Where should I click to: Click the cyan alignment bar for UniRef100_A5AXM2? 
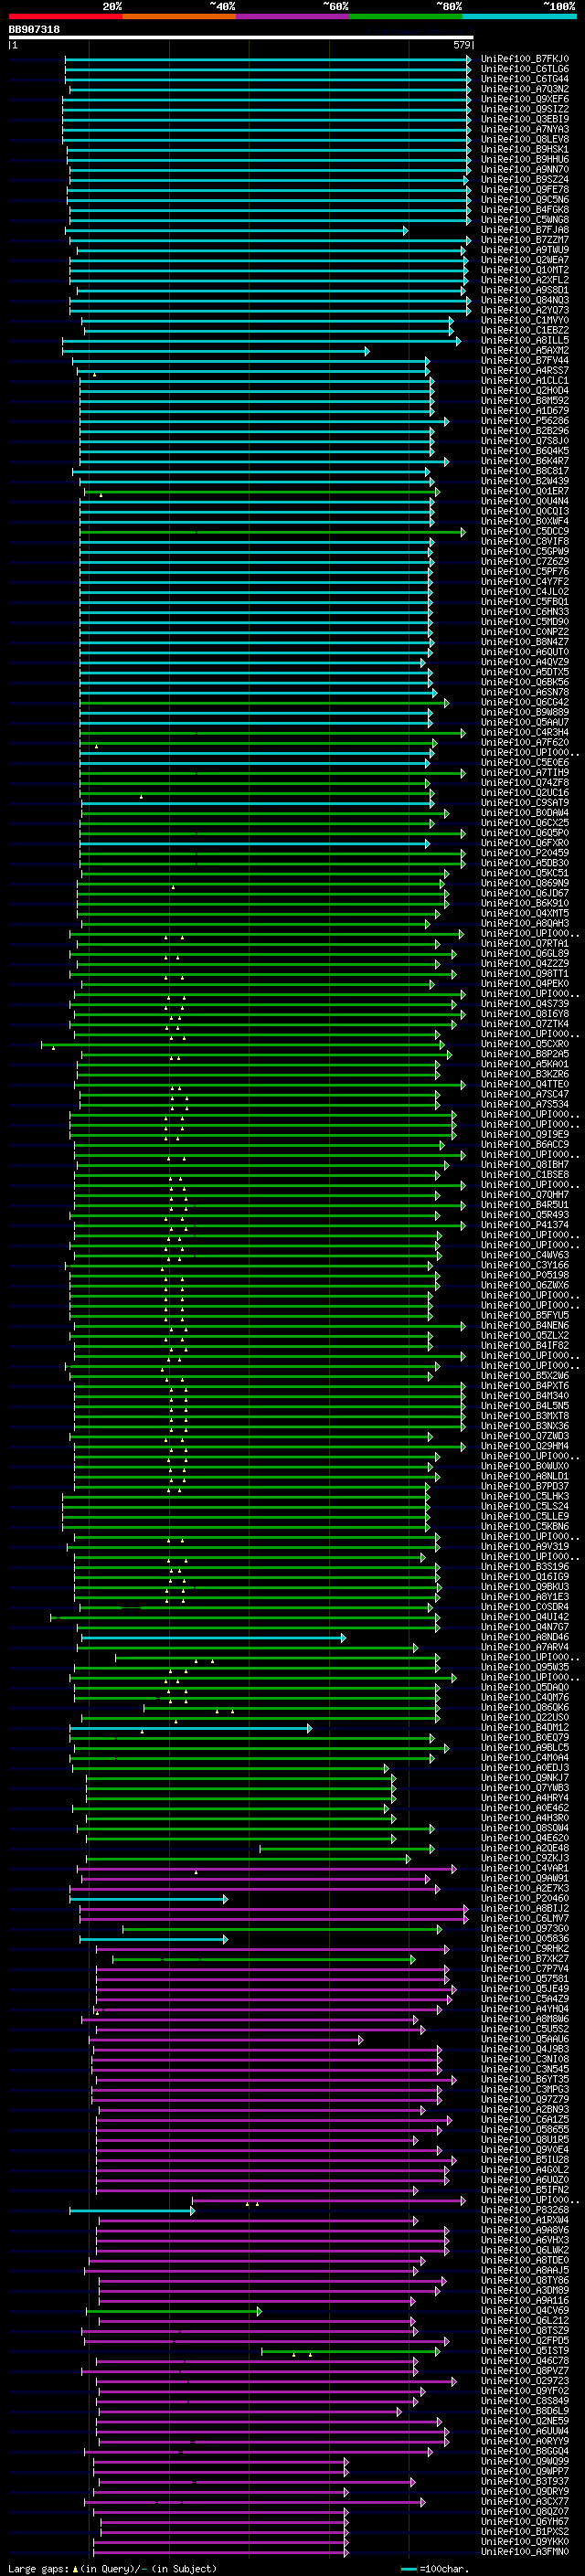tap(216, 352)
